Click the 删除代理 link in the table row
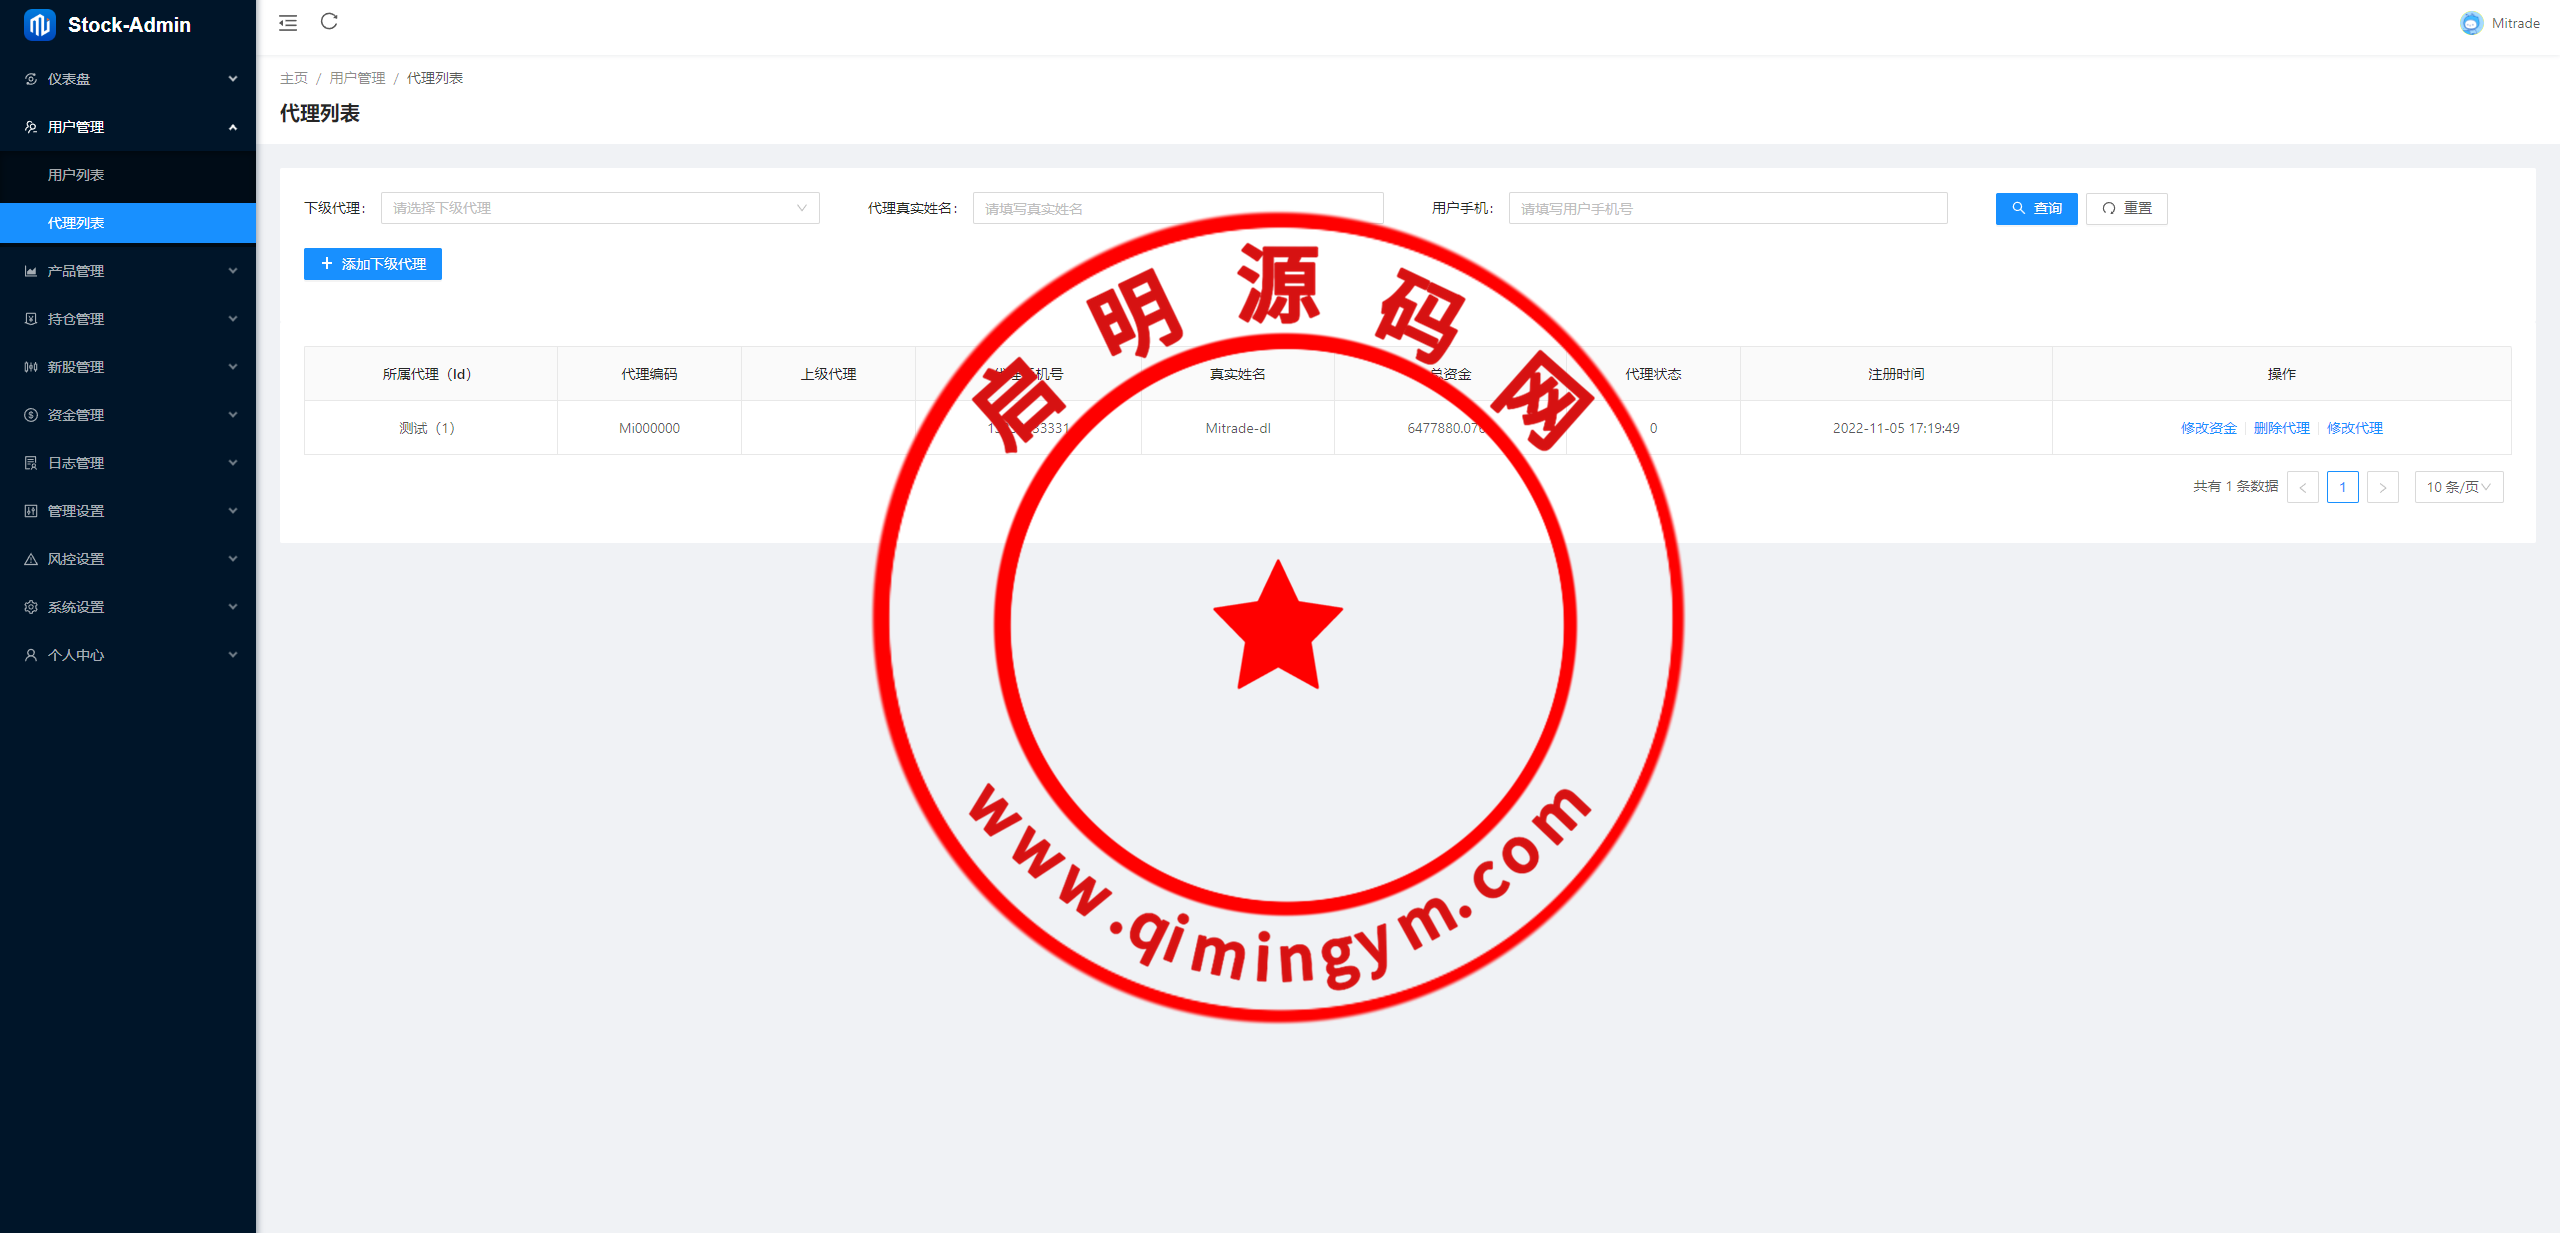The width and height of the screenshot is (2560, 1233). (2281, 428)
